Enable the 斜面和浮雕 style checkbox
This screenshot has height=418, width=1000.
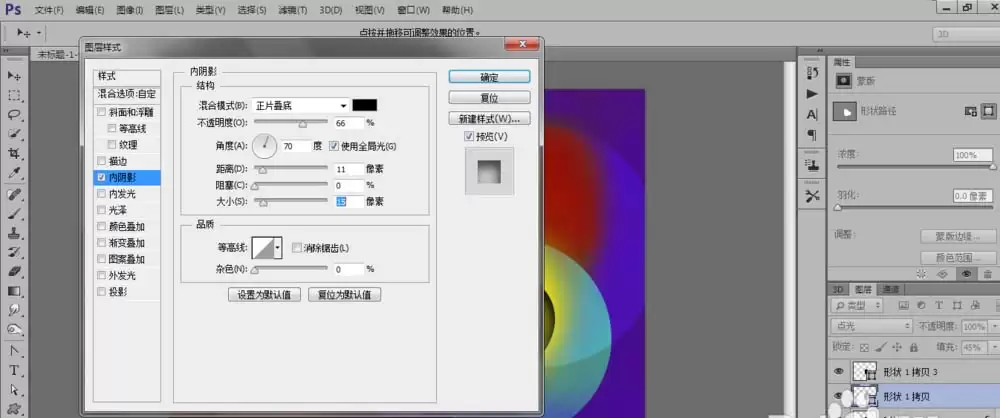point(101,112)
